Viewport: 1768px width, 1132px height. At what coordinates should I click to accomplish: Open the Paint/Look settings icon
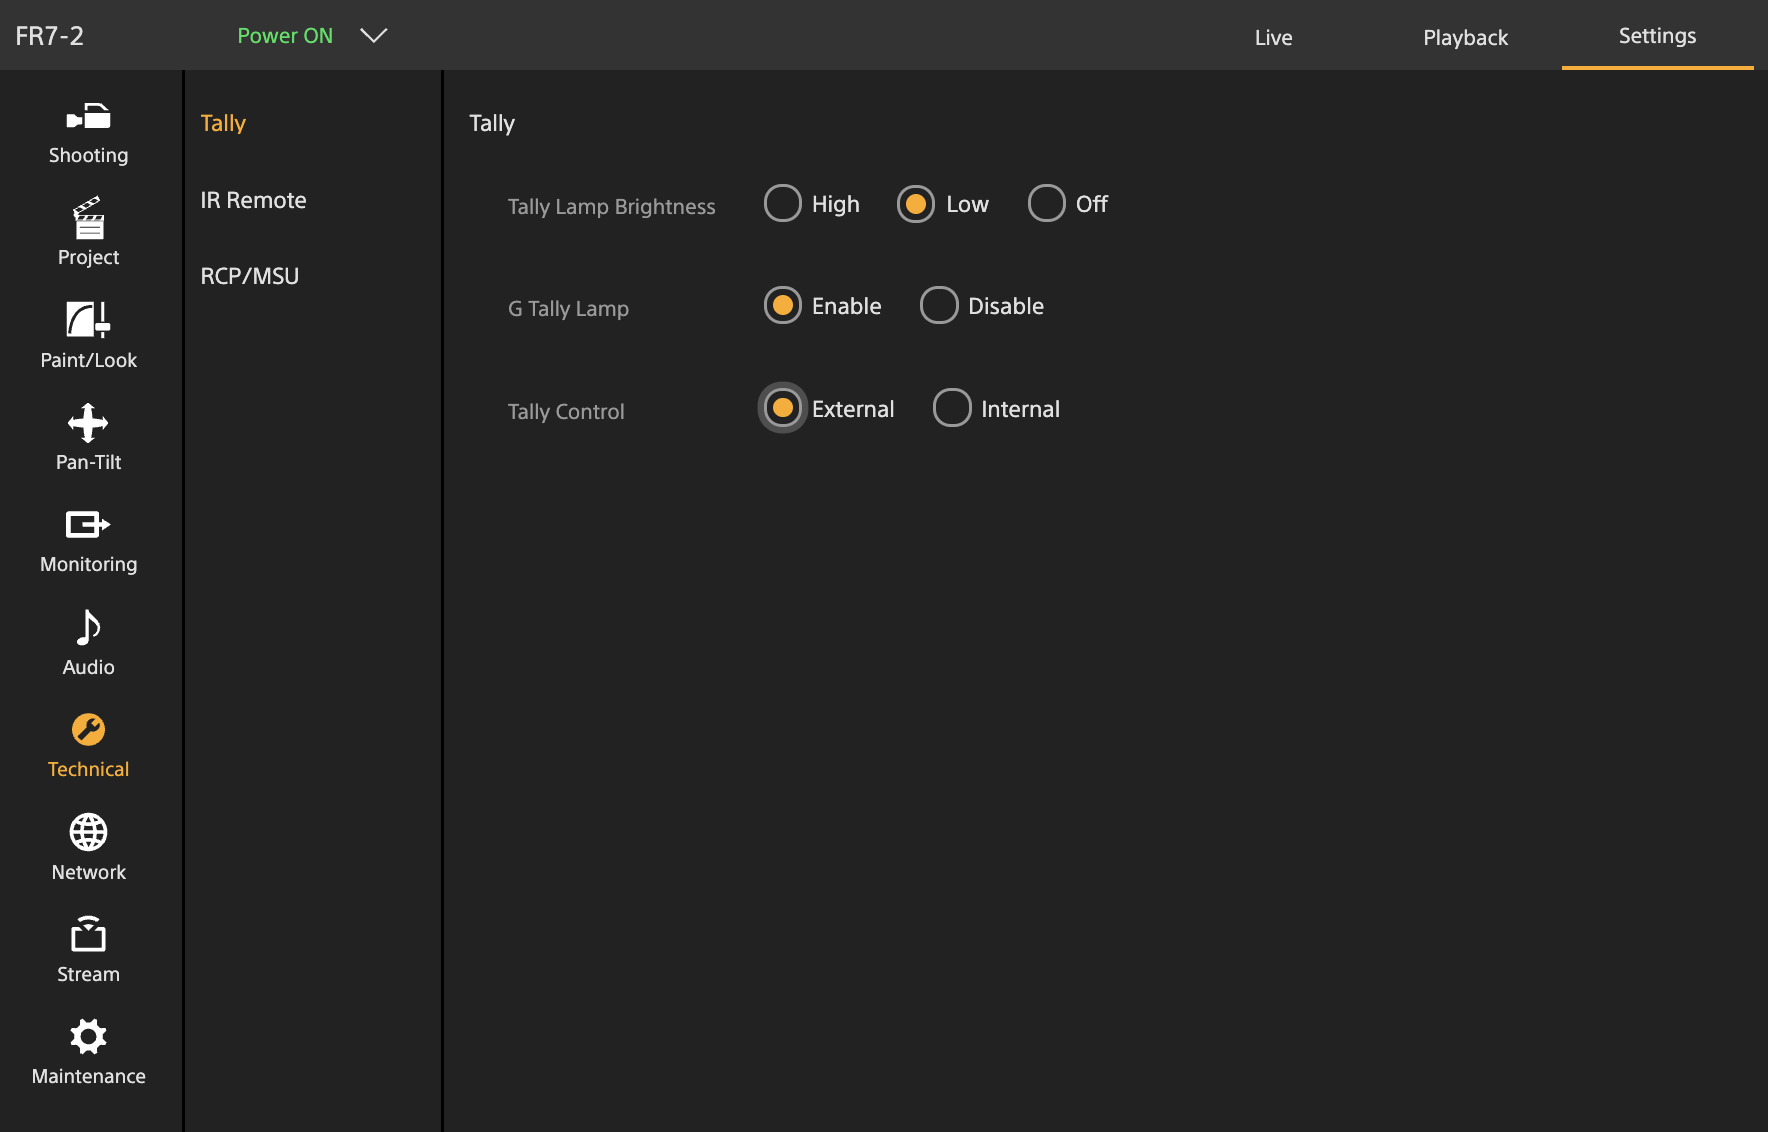tap(88, 320)
